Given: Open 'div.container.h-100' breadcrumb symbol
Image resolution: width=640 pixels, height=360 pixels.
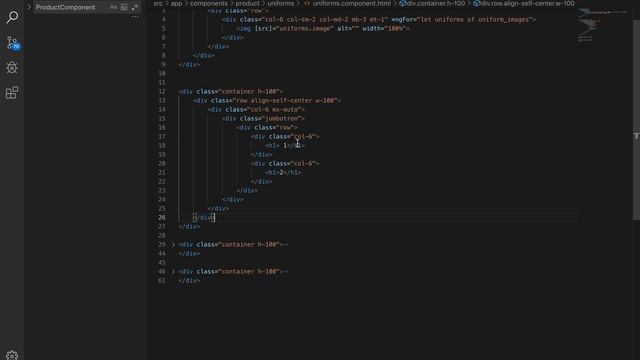Looking at the screenshot, I should [x=432, y=3].
